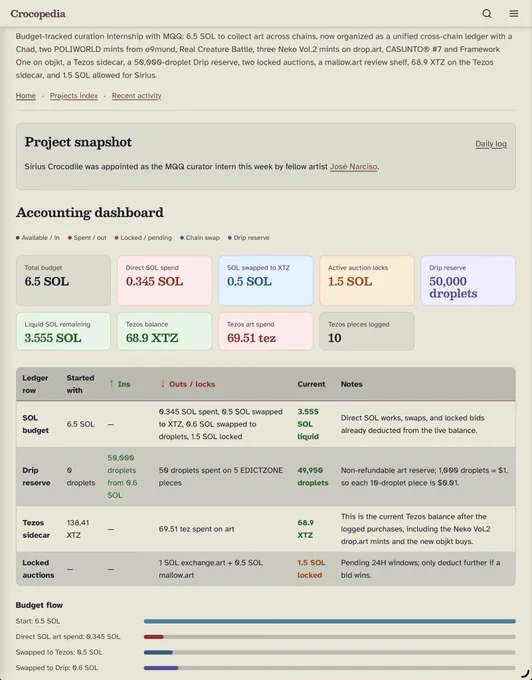Image resolution: width=532 pixels, height=680 pixels.
Task: Select the Tezos pieces logged card
Action: click(367, 331)
